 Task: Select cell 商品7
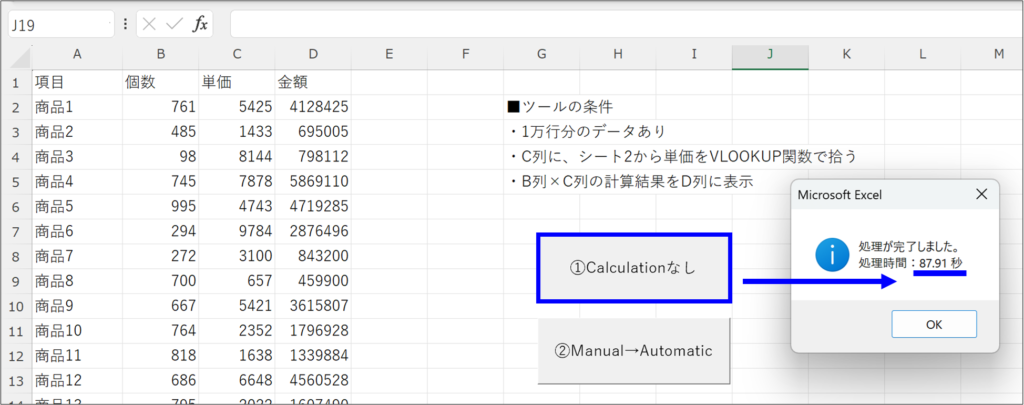point(77,256)
